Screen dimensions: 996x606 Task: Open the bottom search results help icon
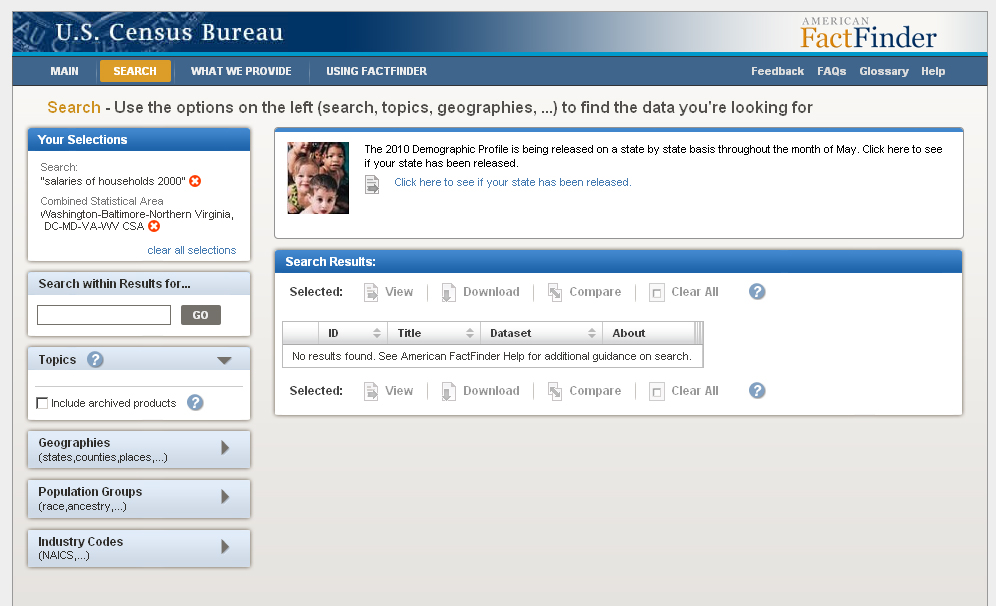tap(757, 391)
